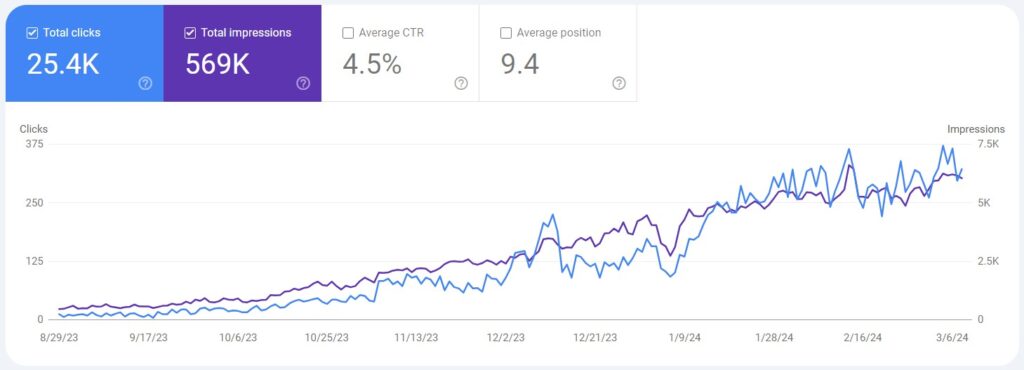This screenshot has height=370, width=1024.
Task: Open the help icon on Average position card
Action: click(619, 83)
